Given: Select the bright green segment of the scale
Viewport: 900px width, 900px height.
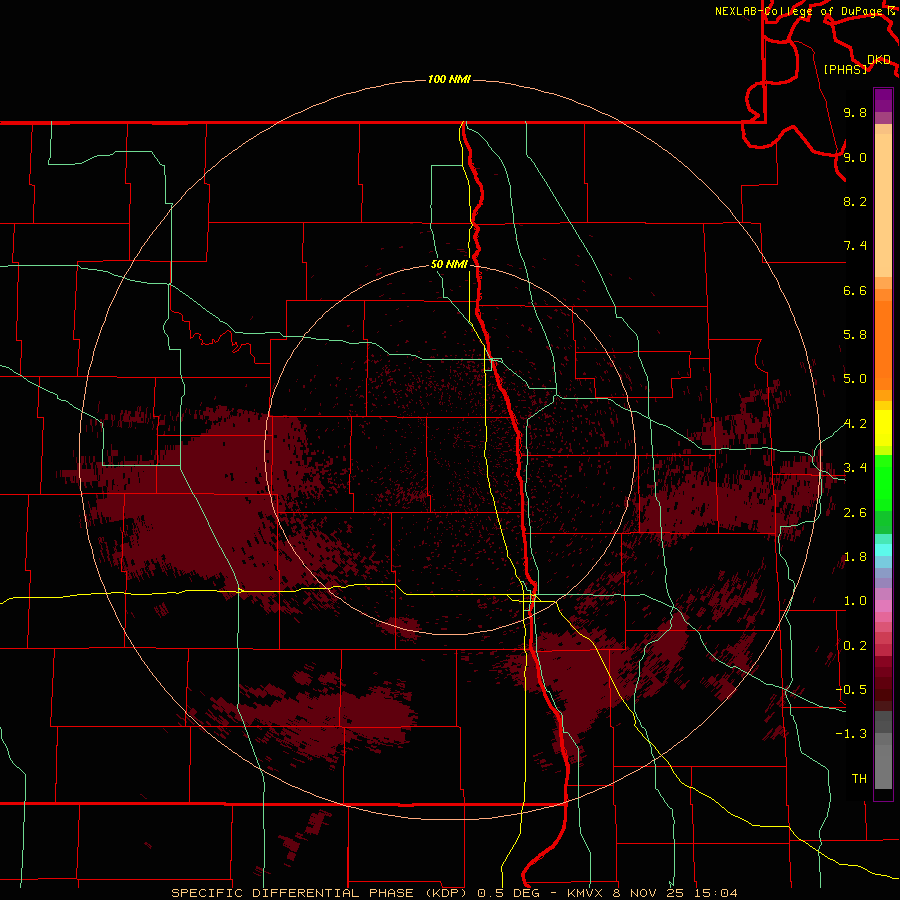Looking at the screenshot, I should click(x=883, y=483).
